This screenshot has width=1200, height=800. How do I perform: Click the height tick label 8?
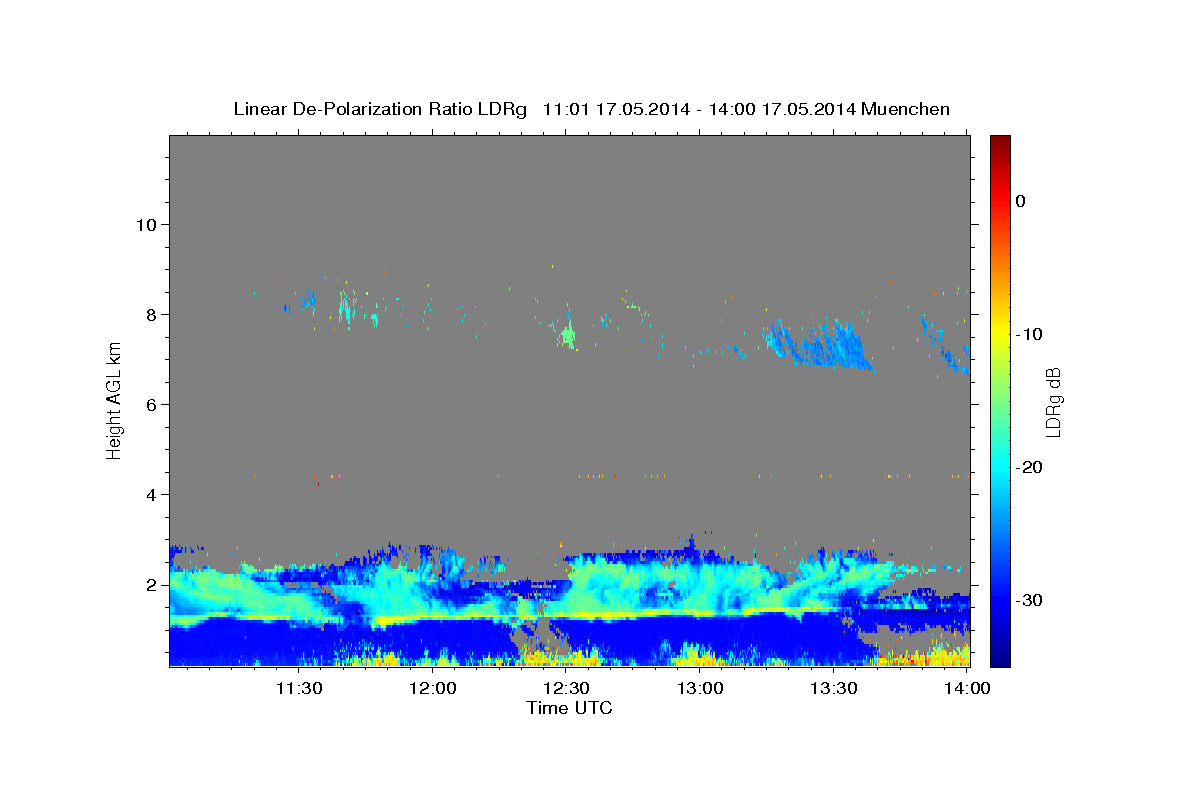tap(150, 314)
